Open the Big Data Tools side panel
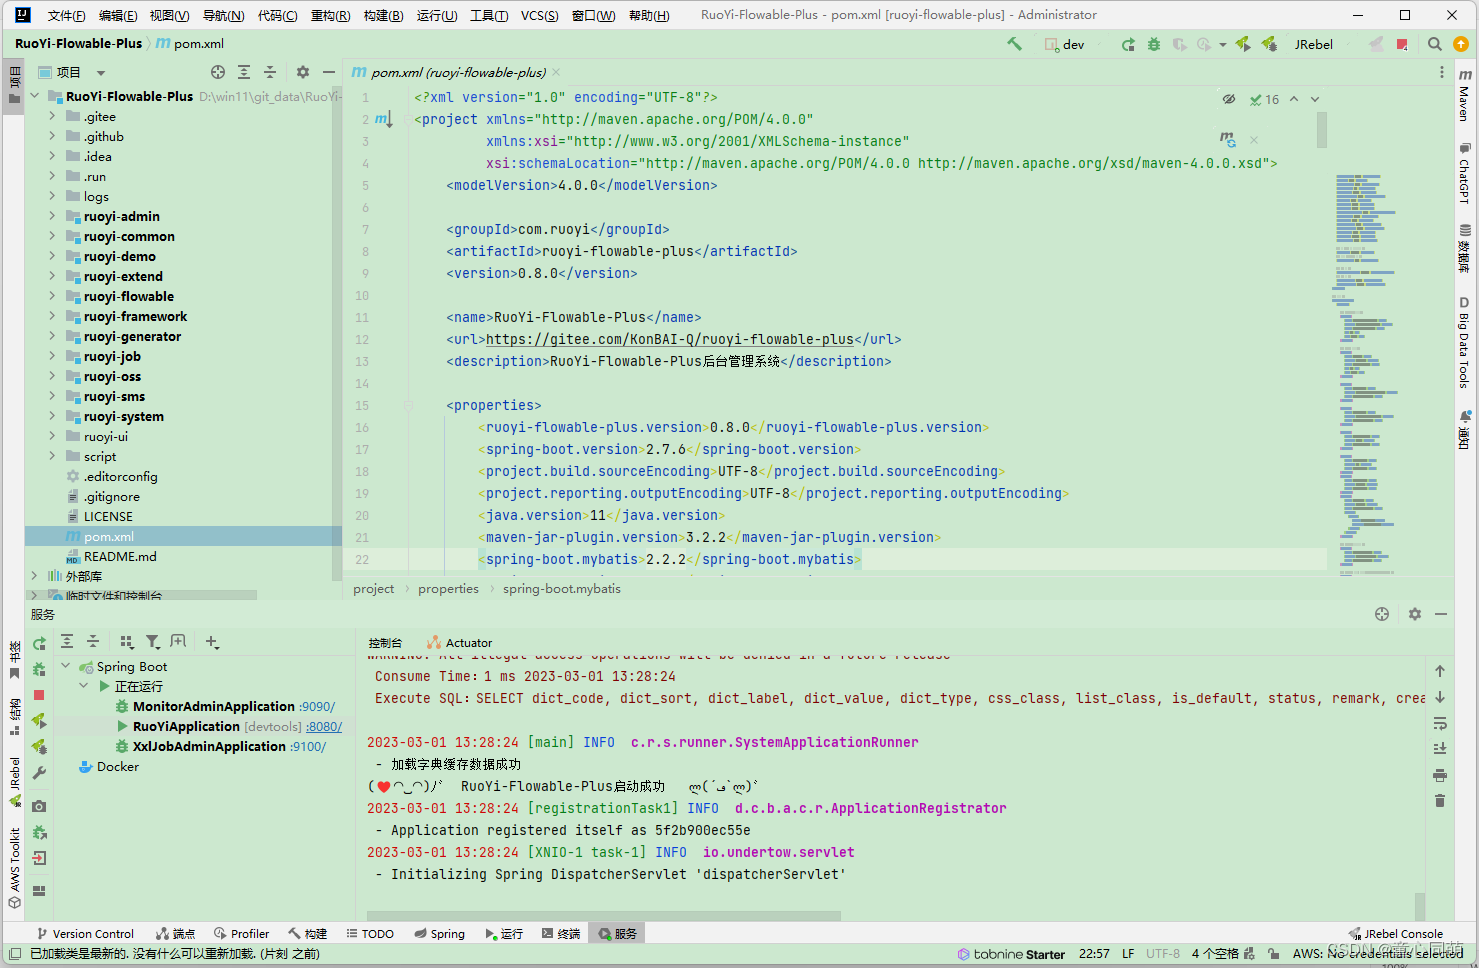Viewport: 1479px width, 968px height. (1464, 342)
